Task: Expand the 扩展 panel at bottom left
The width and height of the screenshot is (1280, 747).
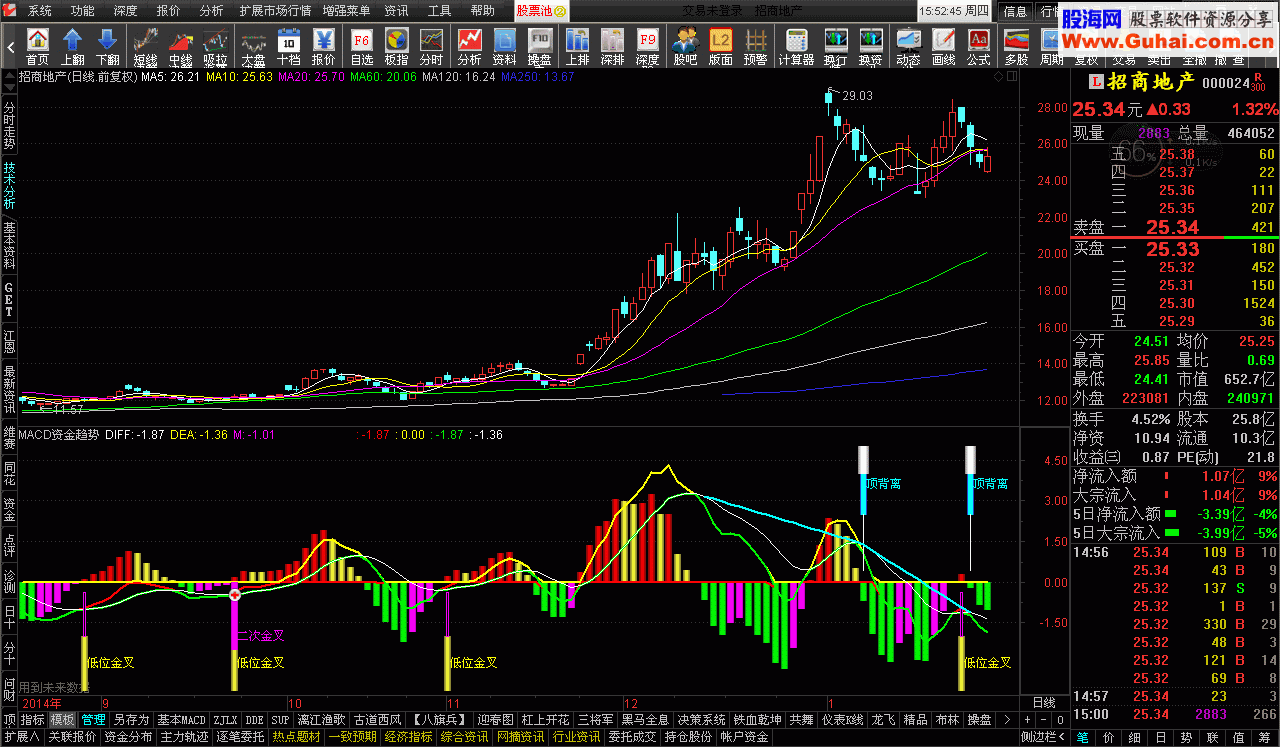Action: (20, 737)
